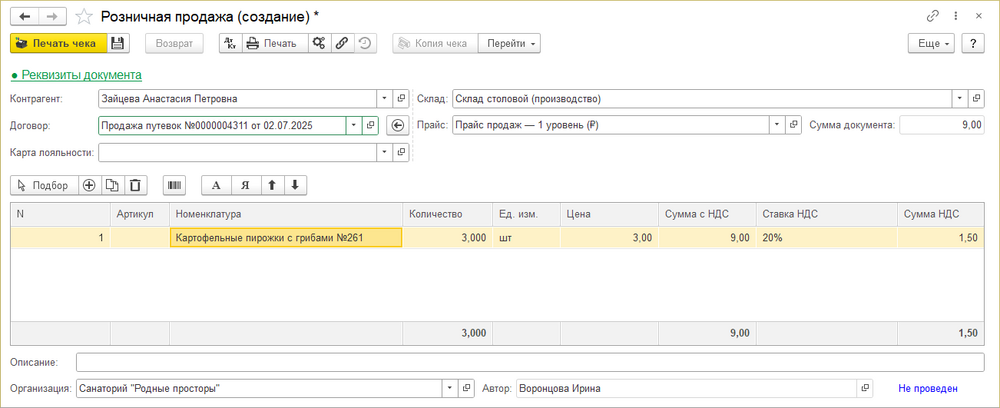Screen dimensions: 1000x408
Task: Click the barcode scan icon
Action: click(175, 185)
